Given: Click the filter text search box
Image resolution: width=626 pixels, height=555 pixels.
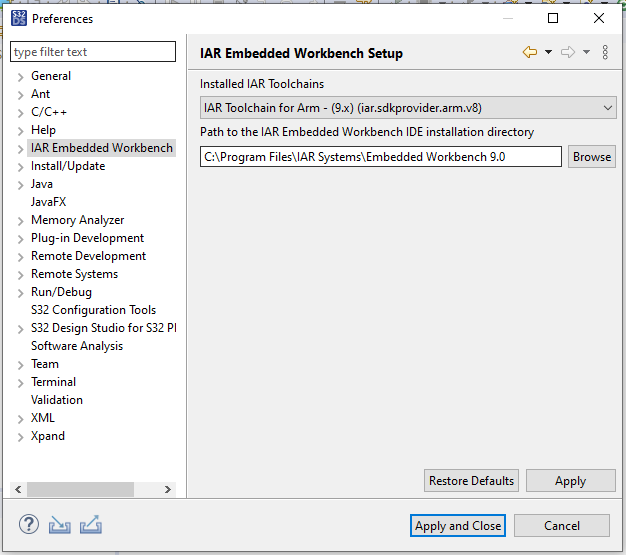Looking at the screenshot, I should pos(93,52).
